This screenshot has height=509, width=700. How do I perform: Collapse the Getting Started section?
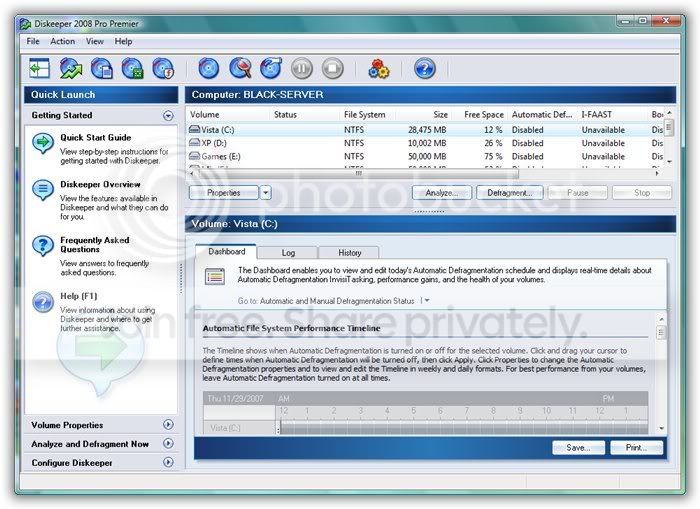tap(168, 116)
